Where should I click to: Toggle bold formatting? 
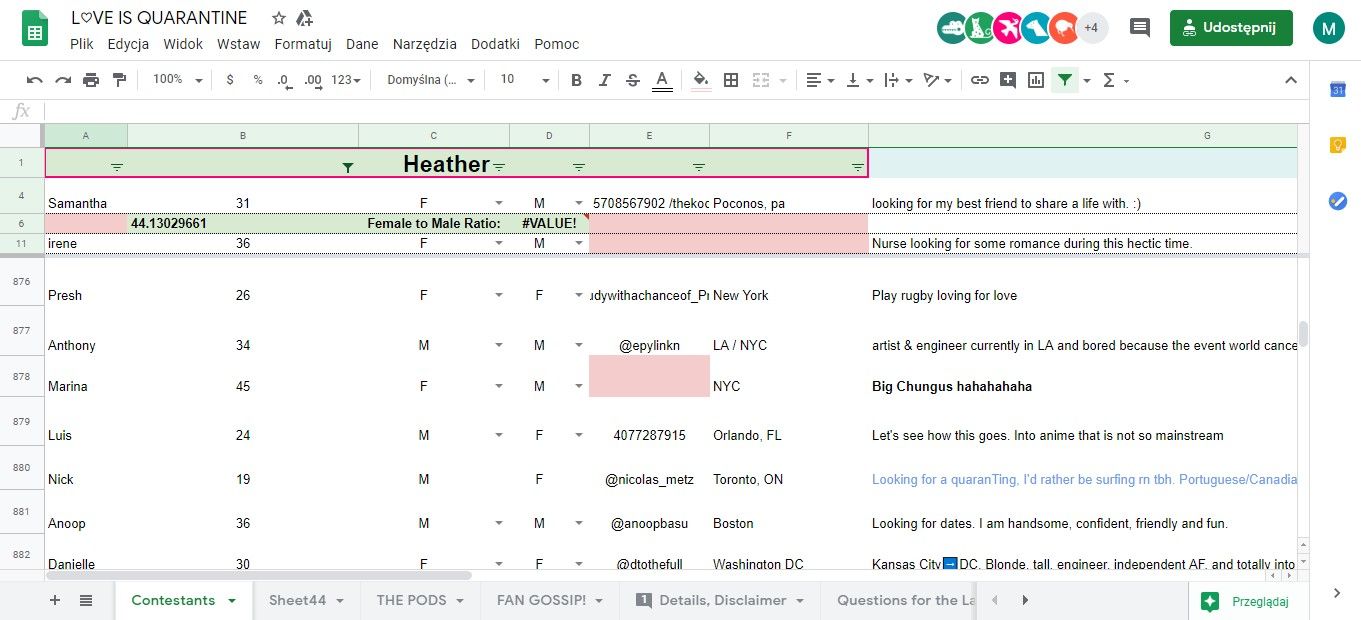pos(576,80)
